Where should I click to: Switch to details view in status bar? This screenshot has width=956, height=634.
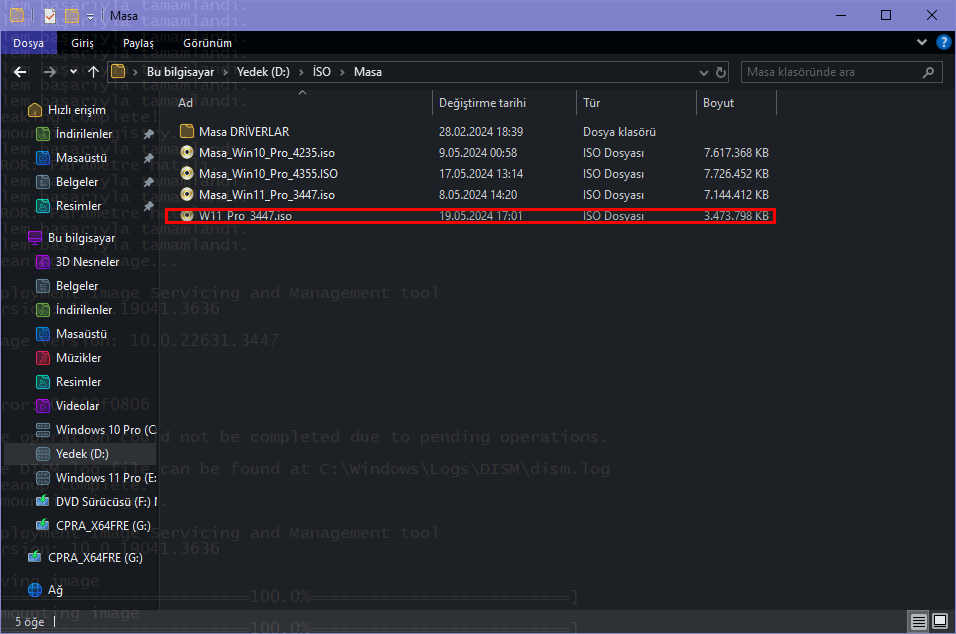pyautogui.click(x=918, y=621)
